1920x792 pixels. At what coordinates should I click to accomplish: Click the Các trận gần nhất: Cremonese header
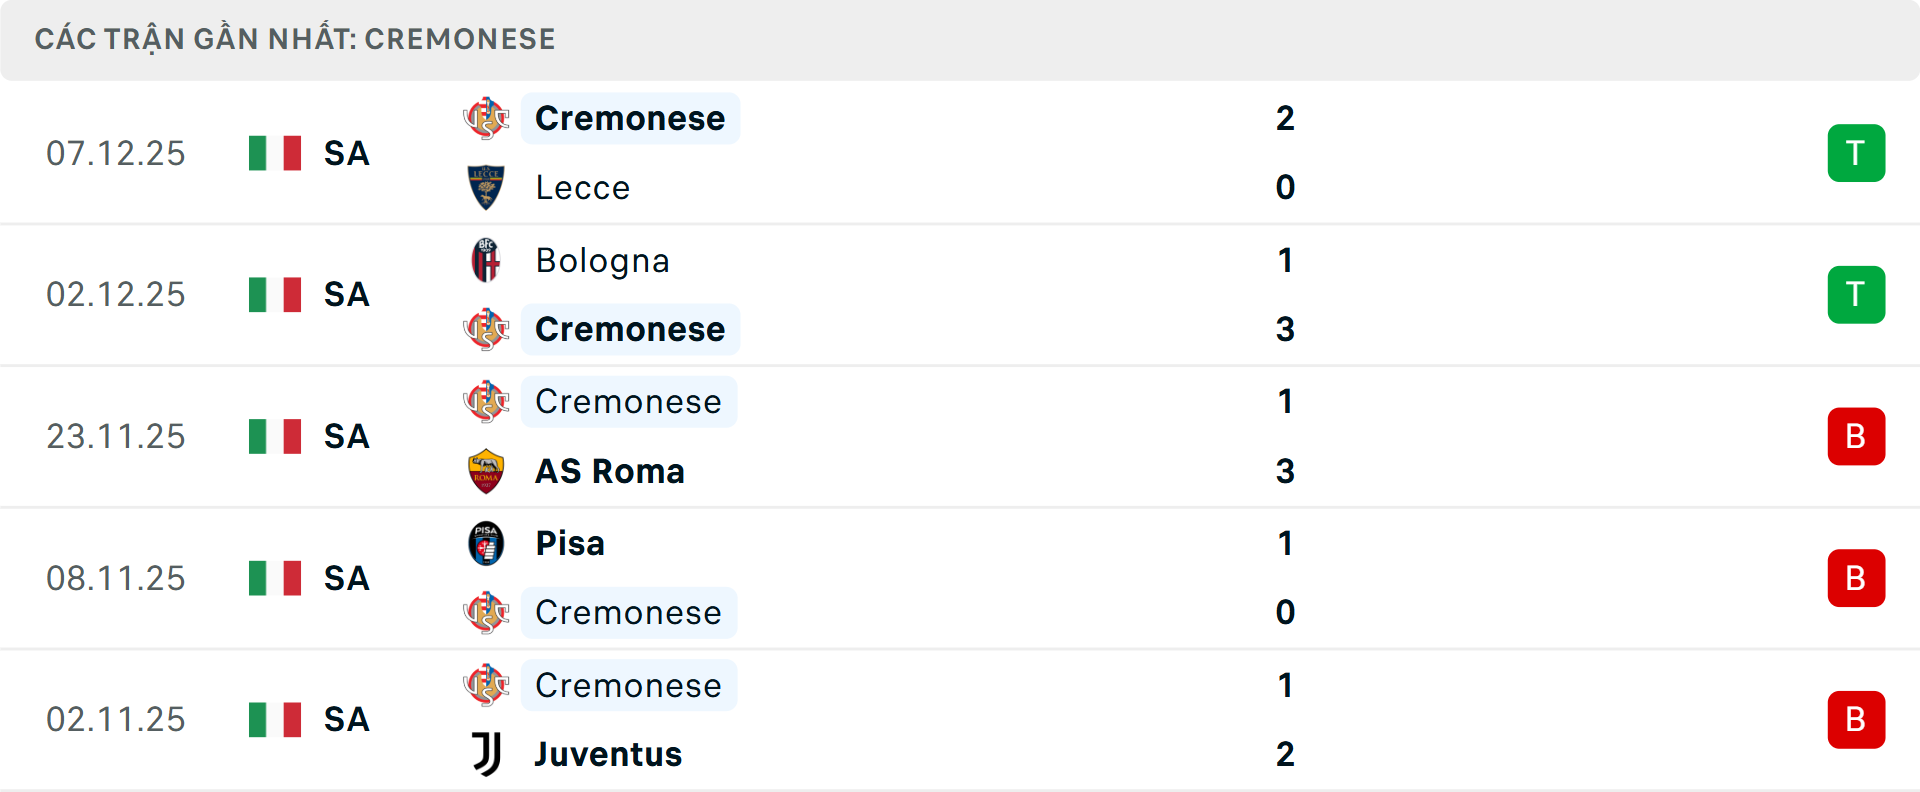click(x=295, y=39)
